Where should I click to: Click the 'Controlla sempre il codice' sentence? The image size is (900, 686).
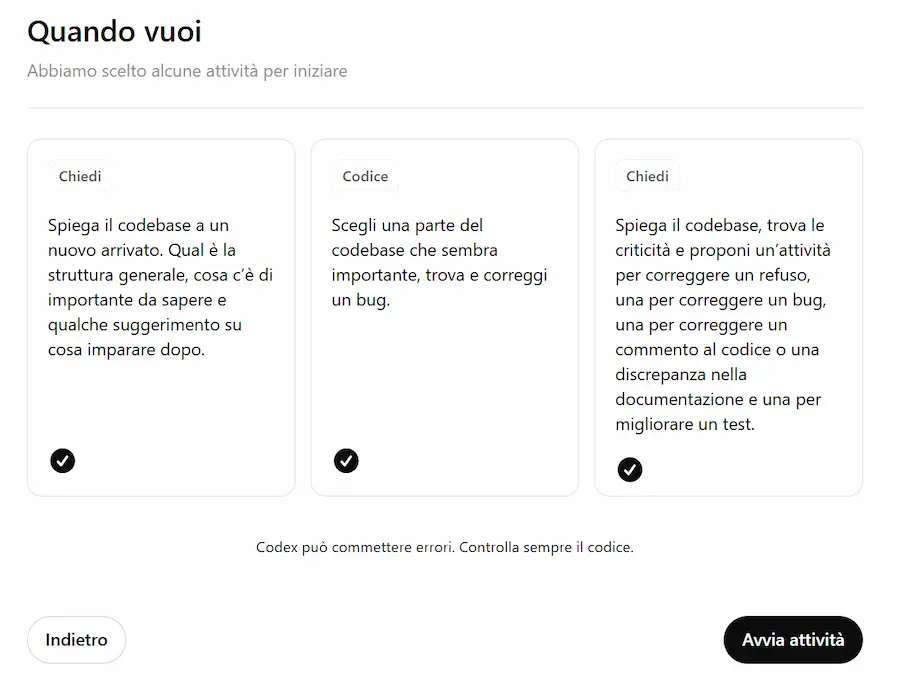tap(546, 547)
